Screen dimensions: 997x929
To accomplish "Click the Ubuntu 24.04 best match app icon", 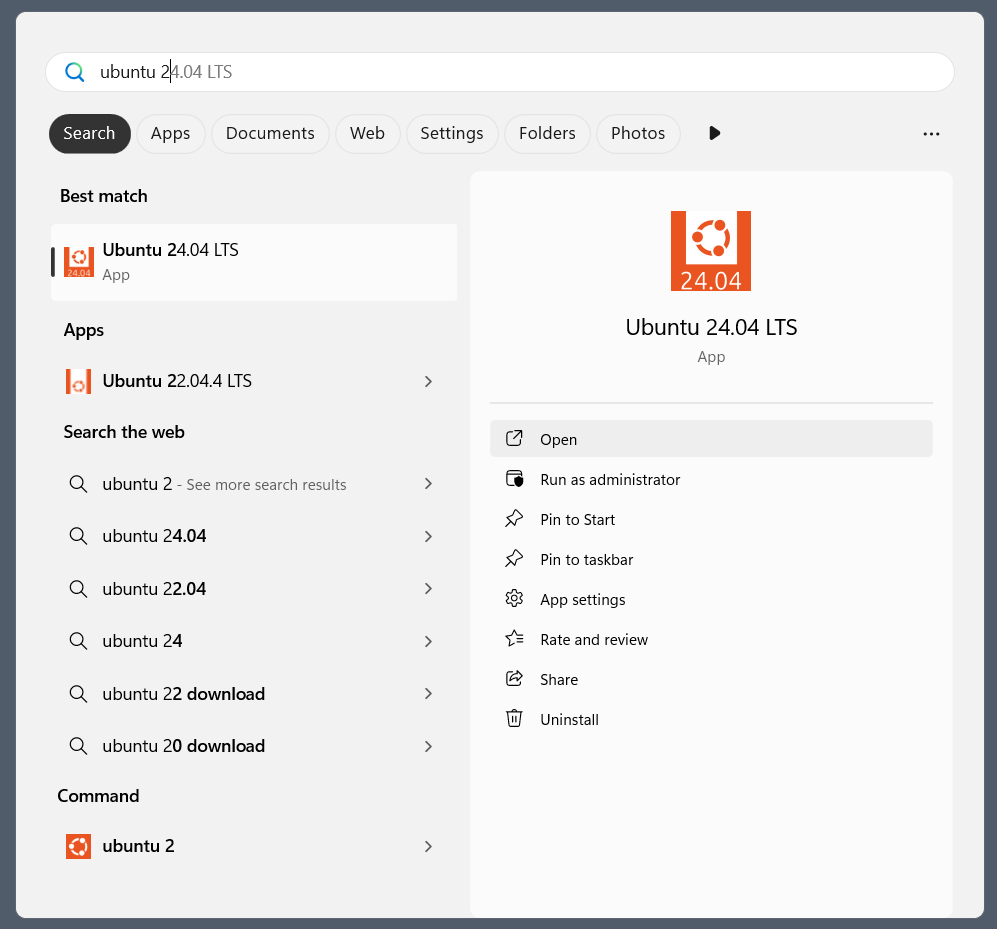I will (79, 262).
